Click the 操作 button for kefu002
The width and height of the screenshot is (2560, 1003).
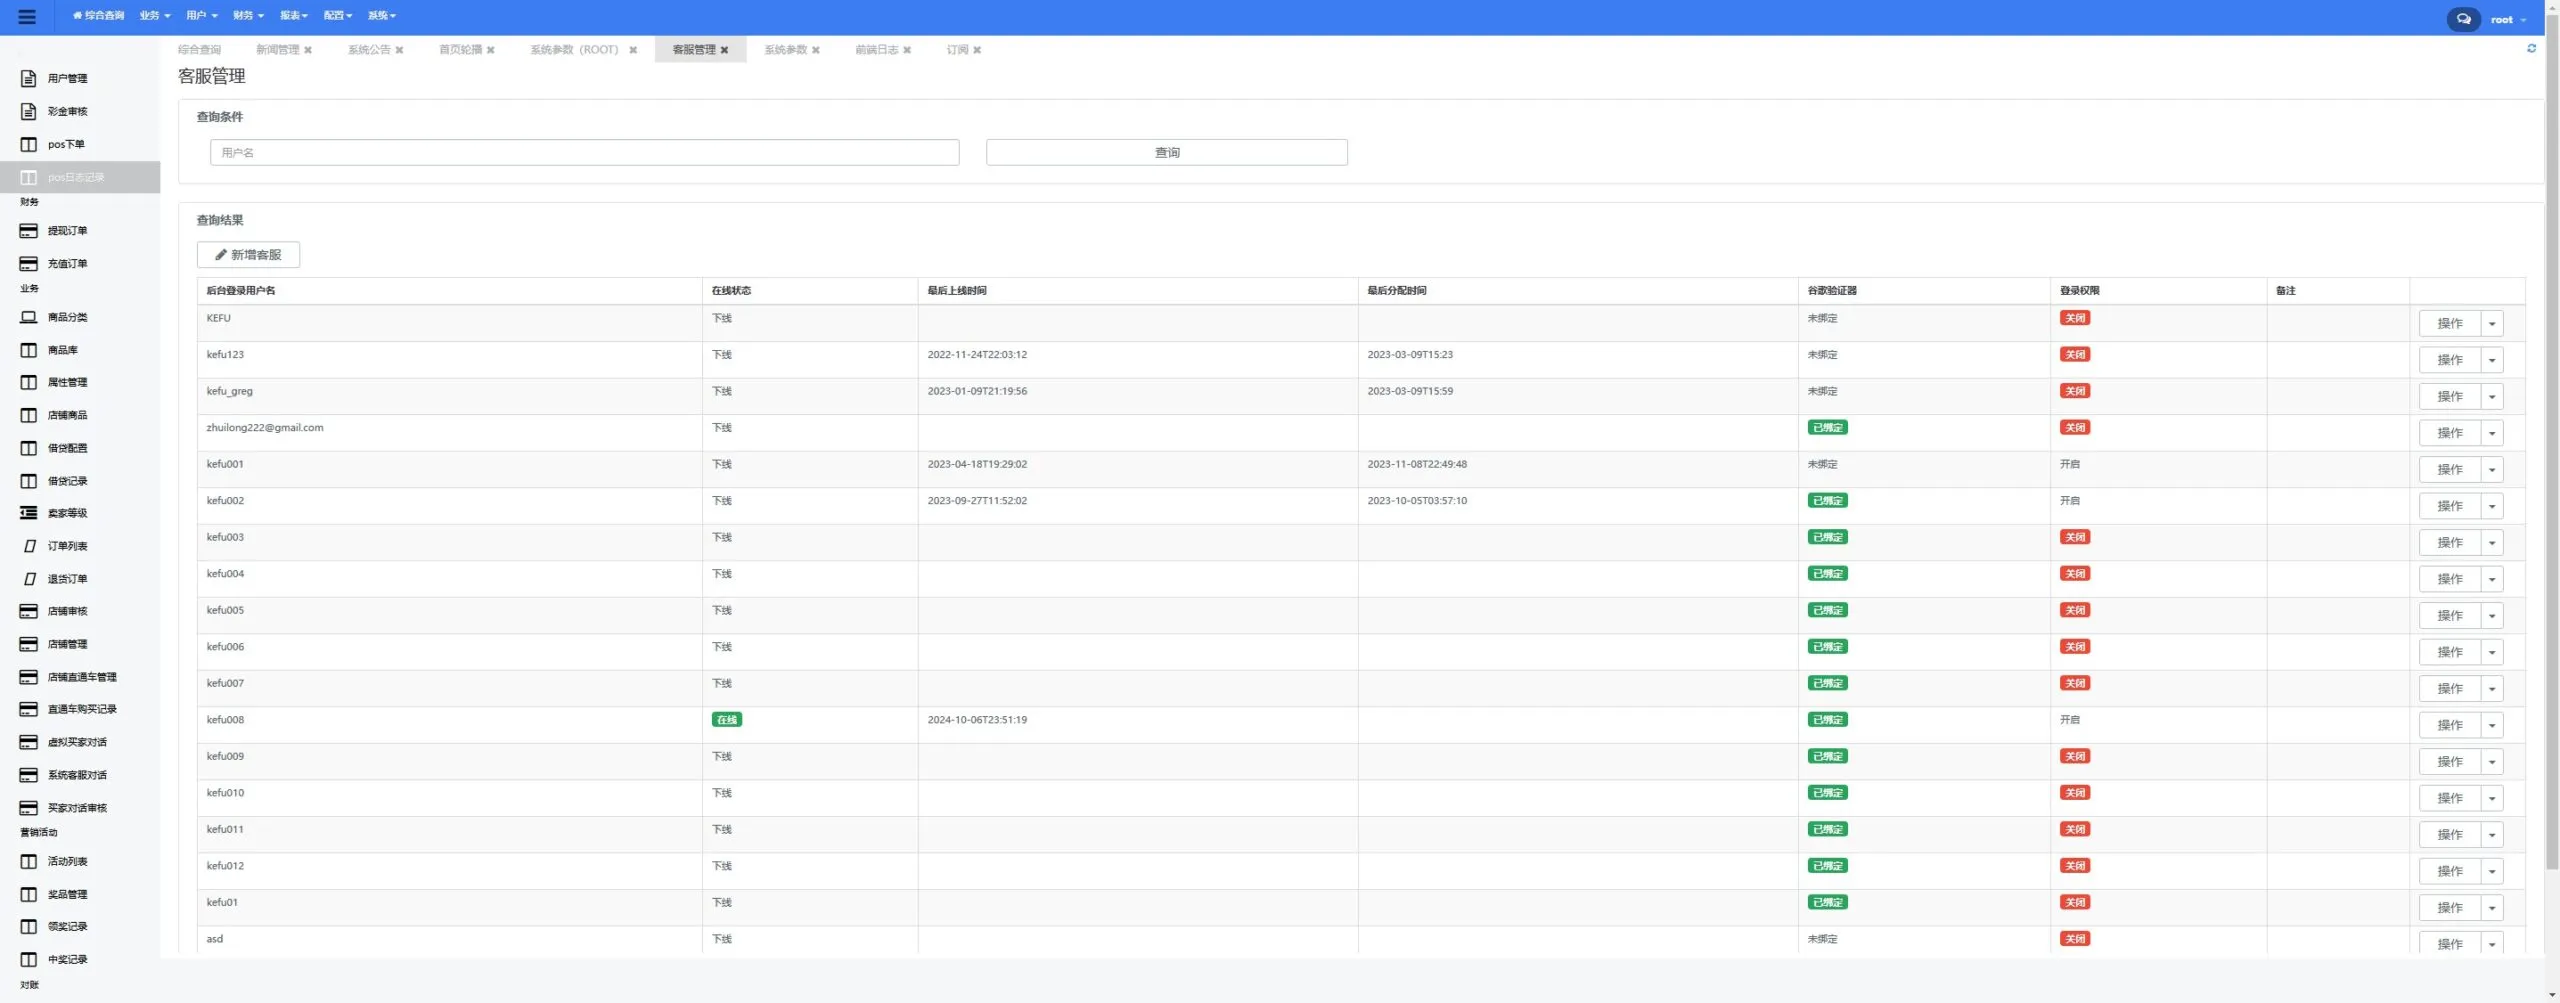(x=2449, y=506)
